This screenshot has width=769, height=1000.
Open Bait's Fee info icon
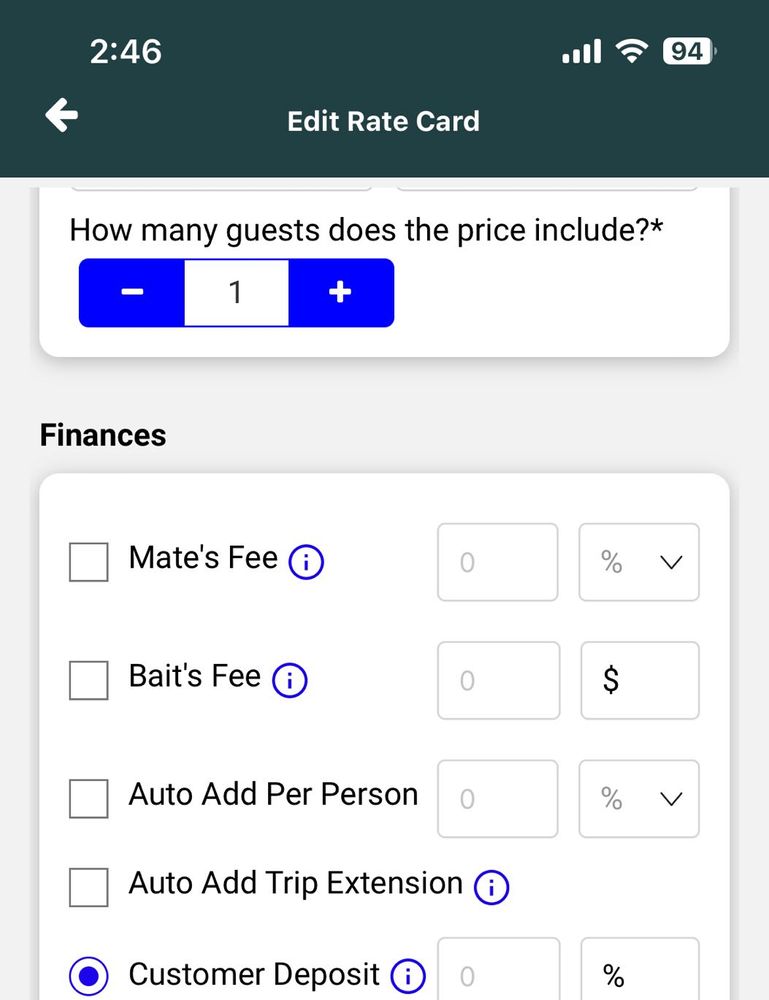(x=289, y=681)
